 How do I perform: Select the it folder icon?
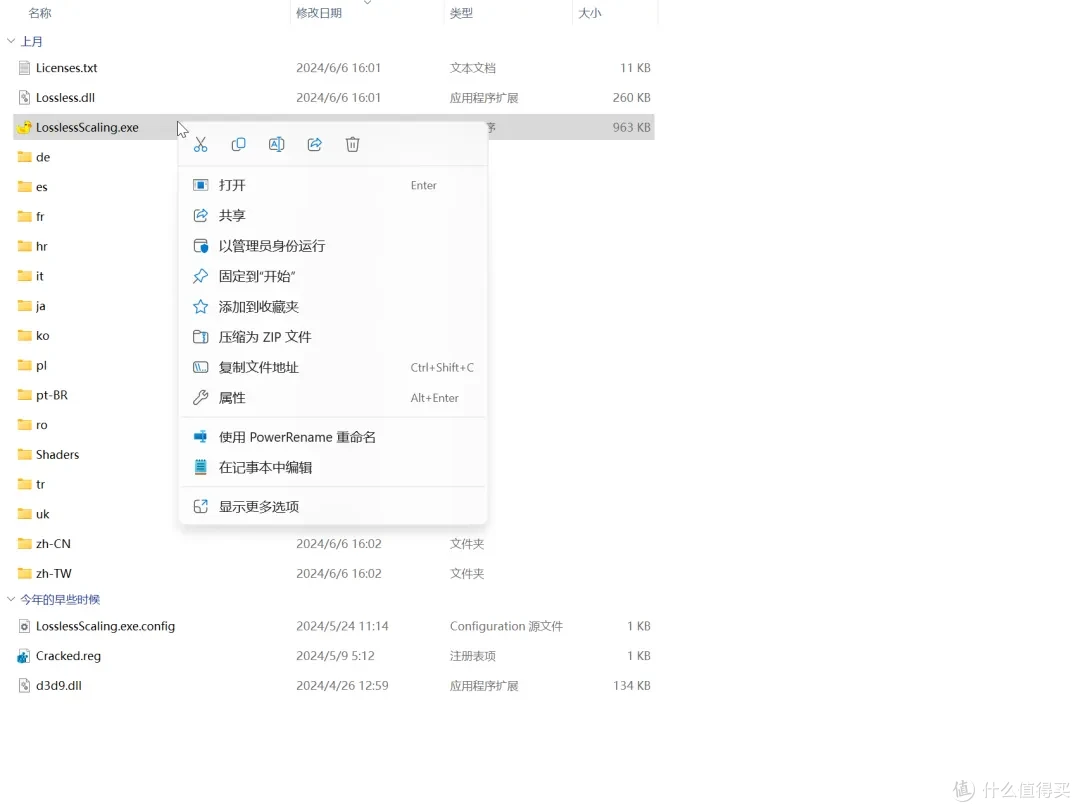pyautogui.click(x=24, y=275)
